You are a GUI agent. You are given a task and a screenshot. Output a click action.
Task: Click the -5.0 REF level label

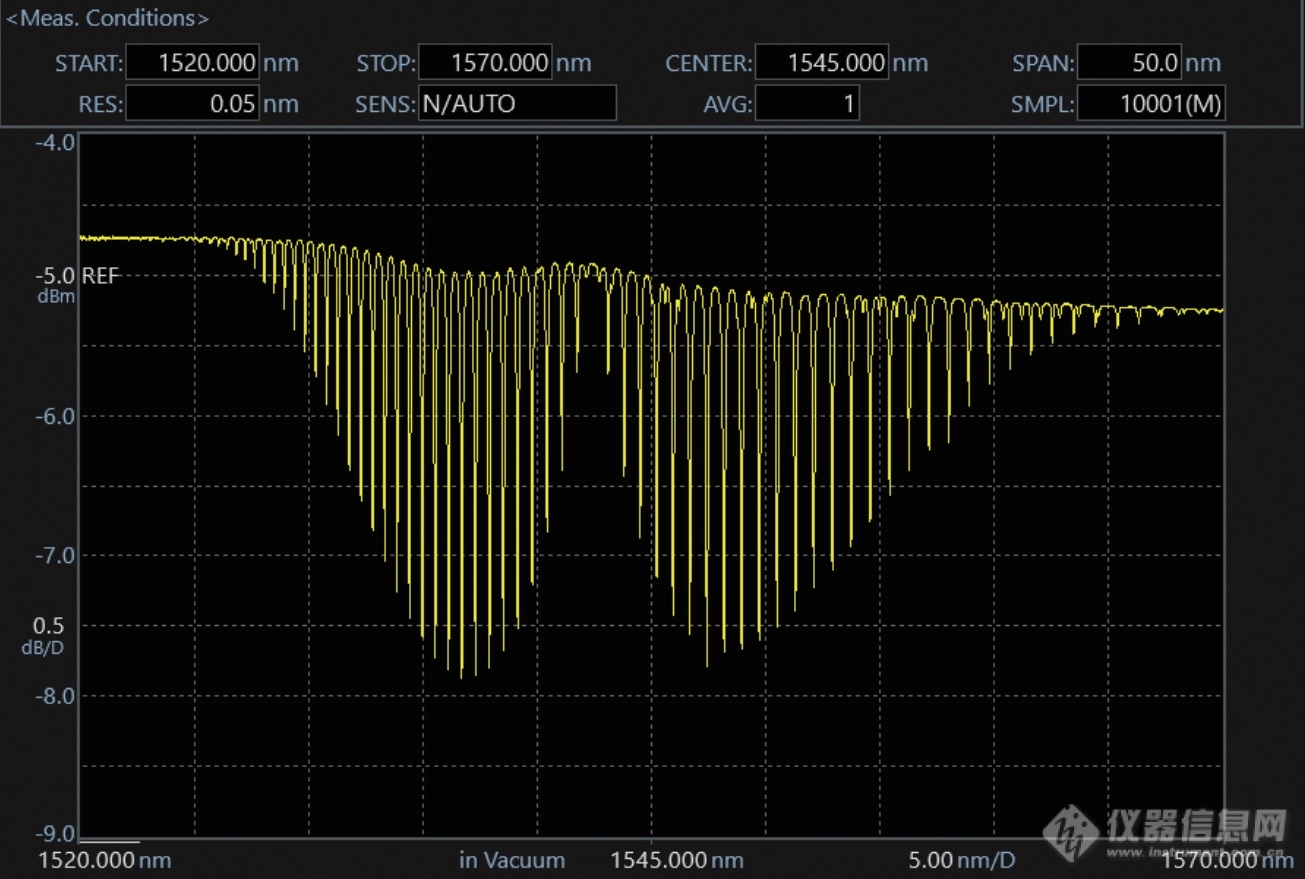point(76,275)
